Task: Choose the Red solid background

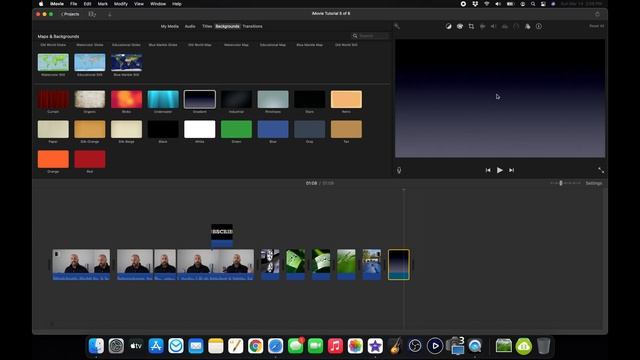Action: [90, 159]
